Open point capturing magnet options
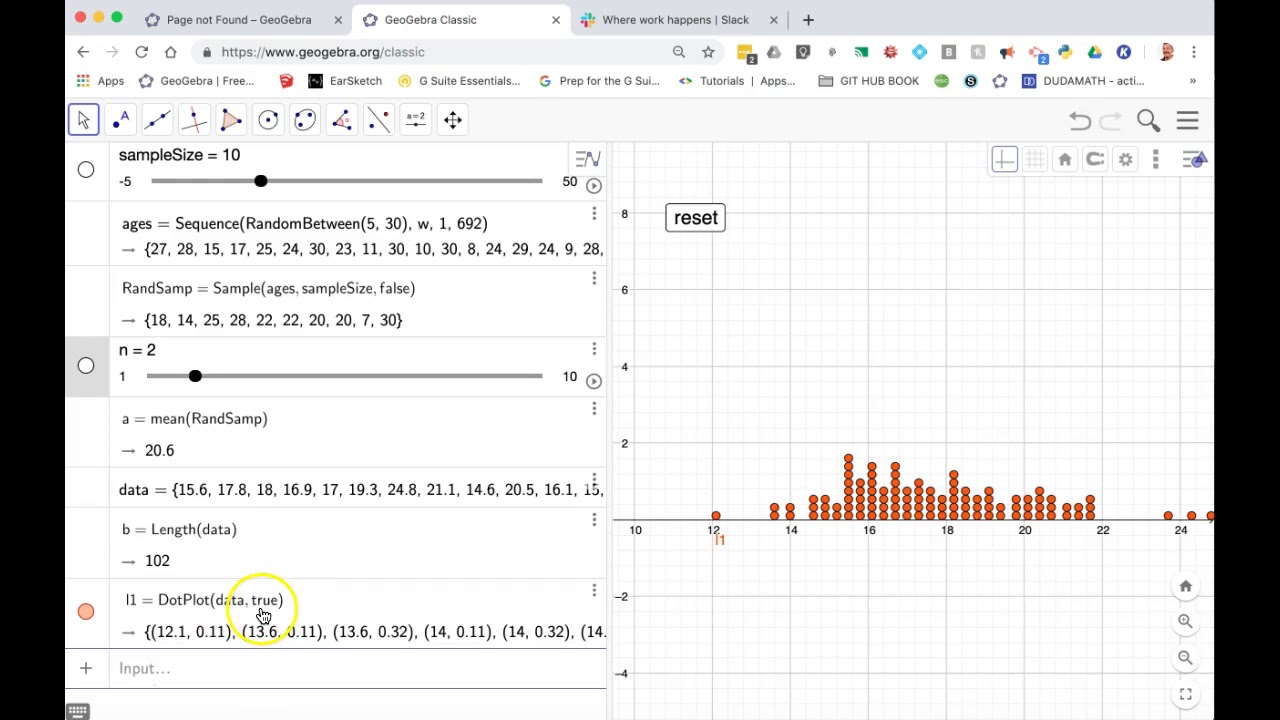The image size is (1280, 720). (x=1095, y=159)
